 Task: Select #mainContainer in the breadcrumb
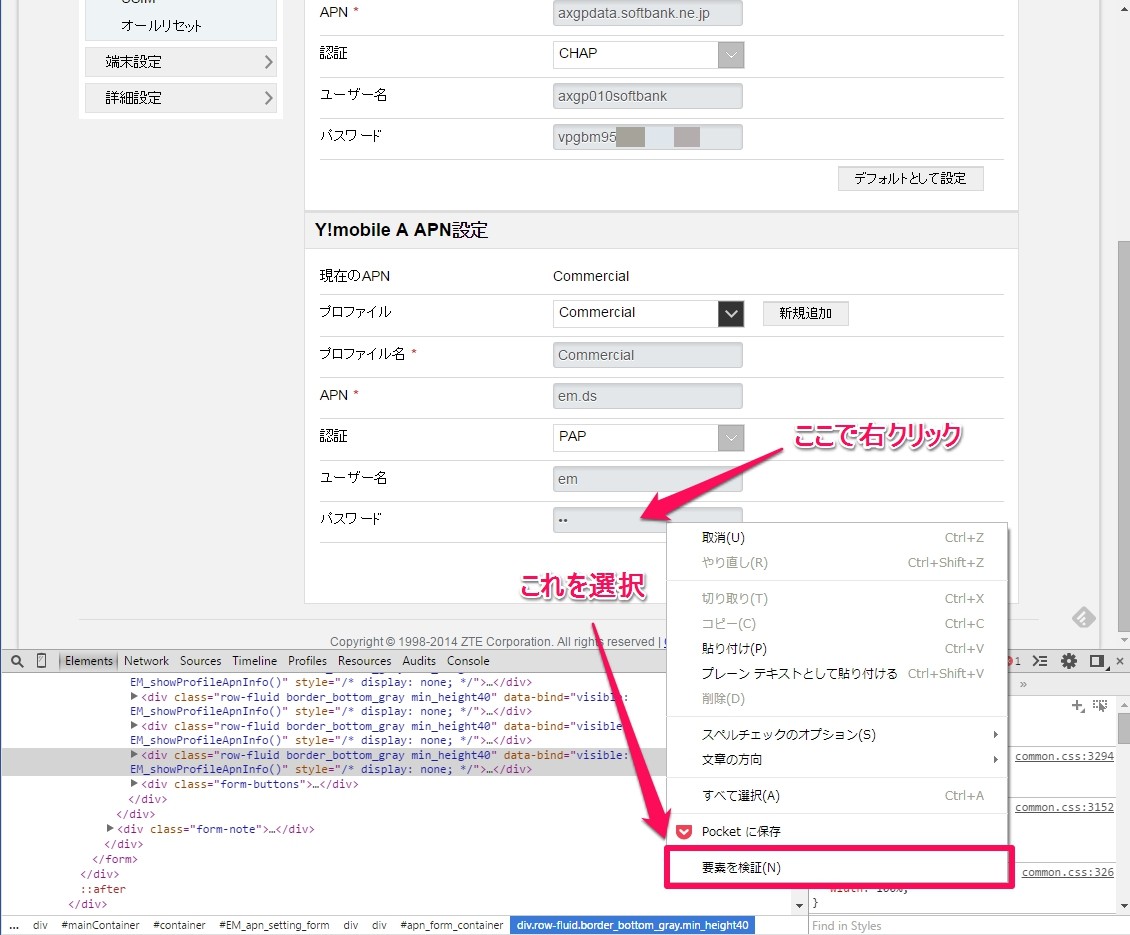(x=100, y=925)
